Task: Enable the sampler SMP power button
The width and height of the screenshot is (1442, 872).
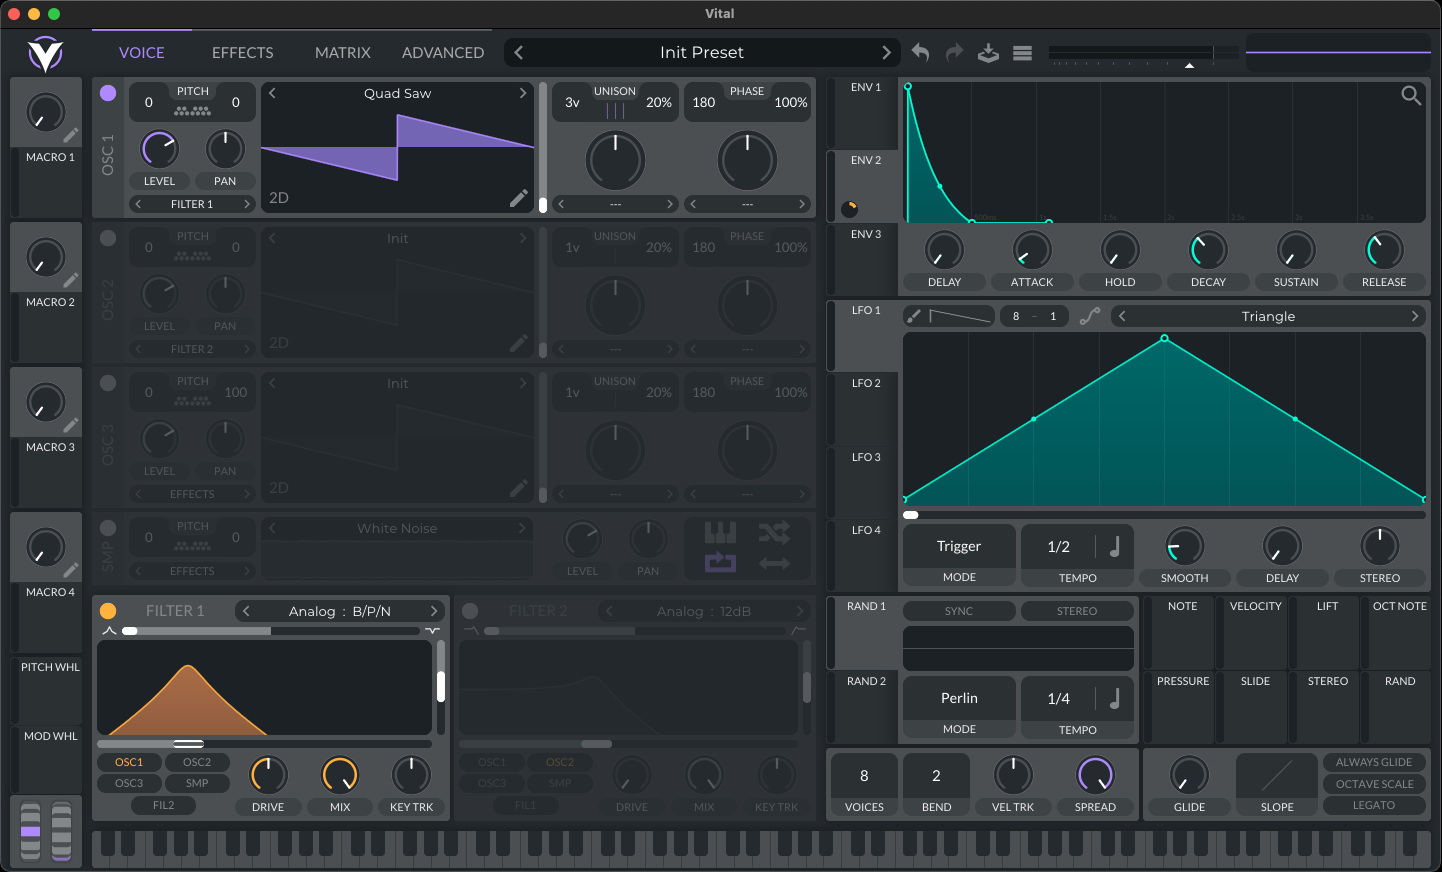Action: point(108,528)
